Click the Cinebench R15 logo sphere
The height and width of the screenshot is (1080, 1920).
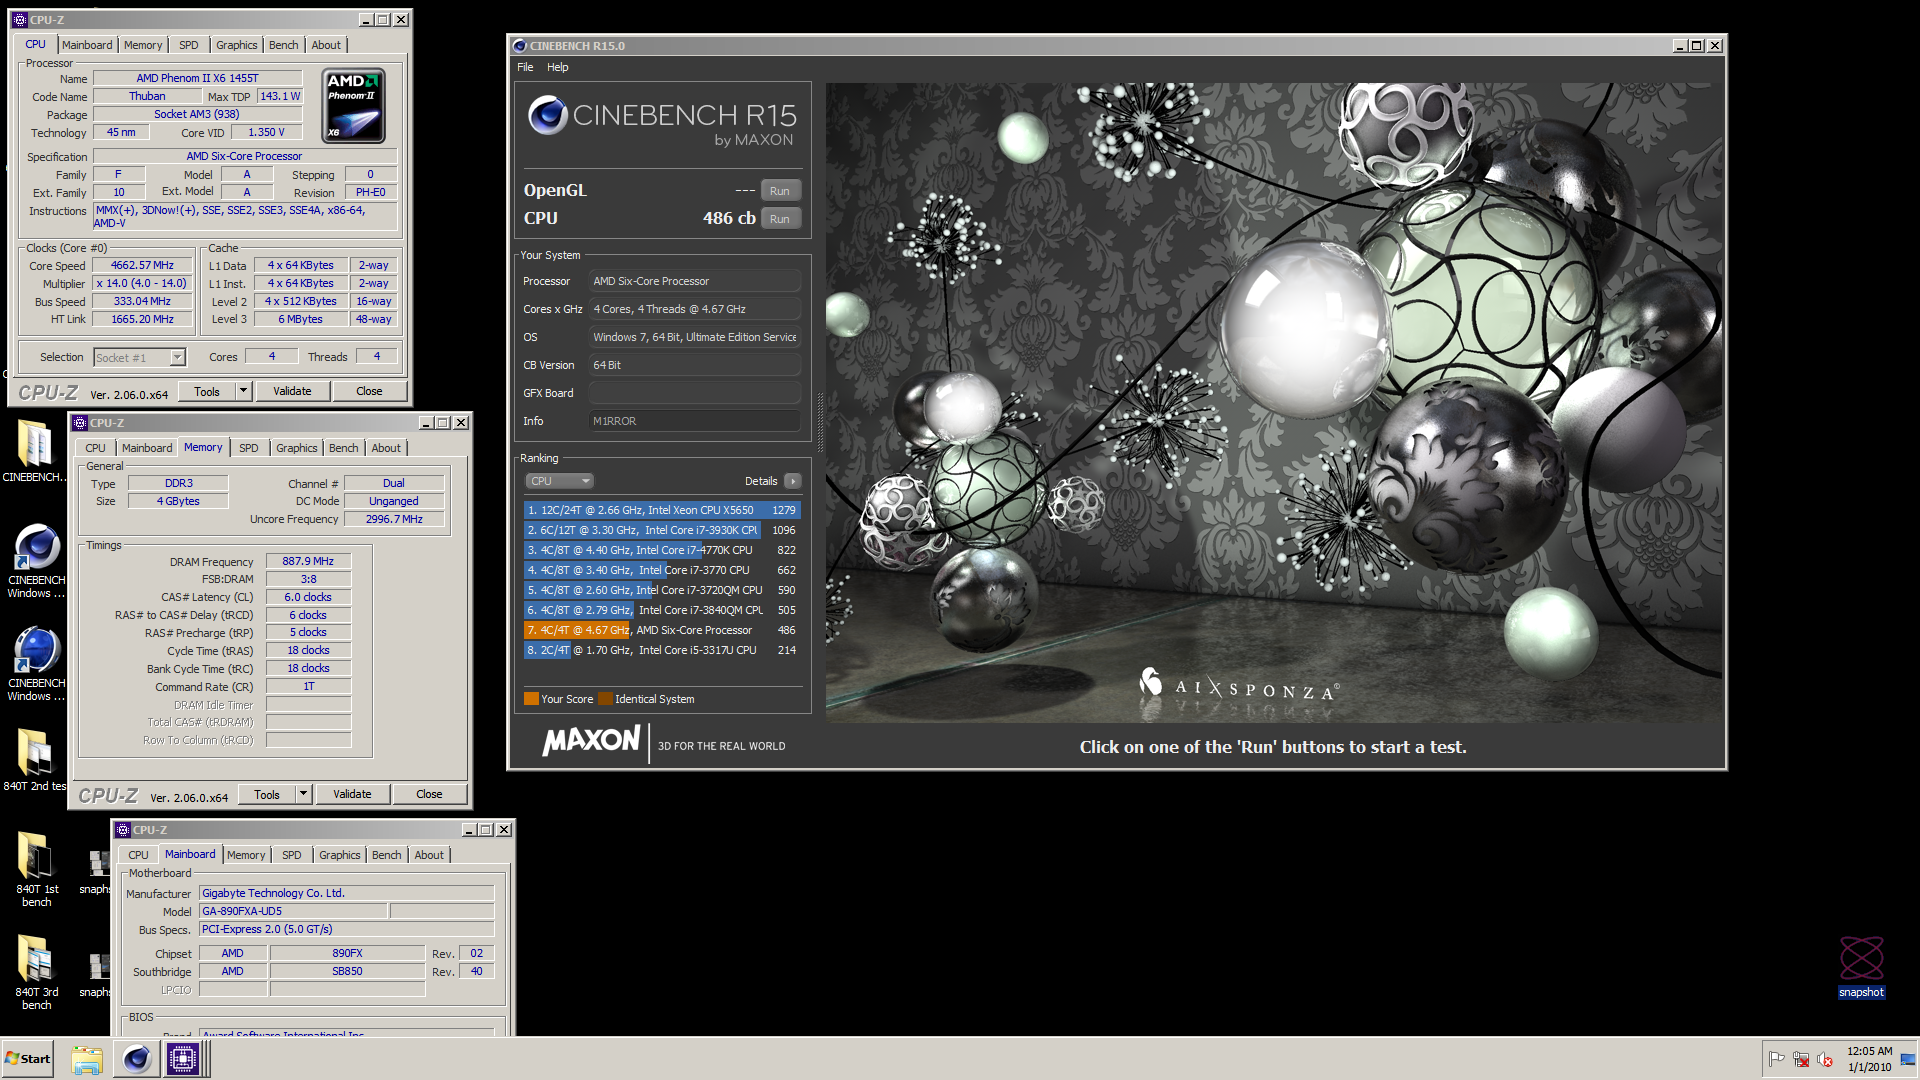pyautogui.click(x=547, y=115)
